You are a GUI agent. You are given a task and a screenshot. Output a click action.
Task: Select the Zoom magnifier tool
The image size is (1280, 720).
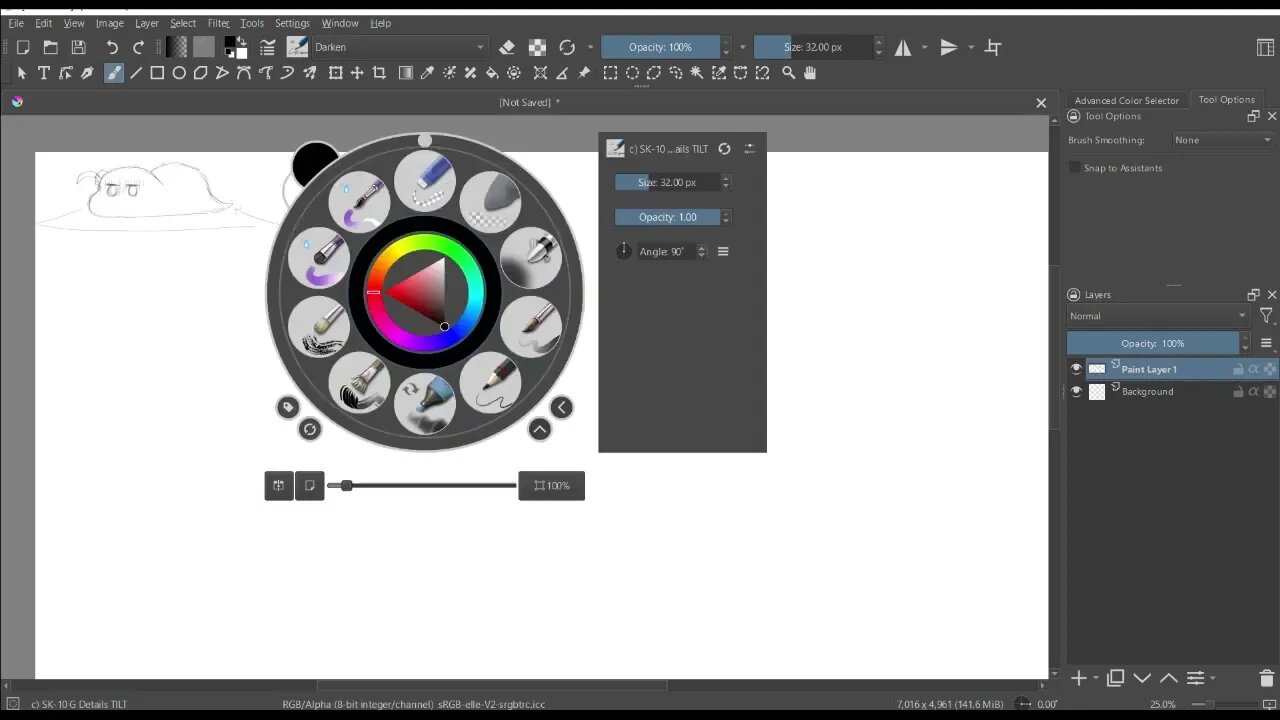click(788, 73)
